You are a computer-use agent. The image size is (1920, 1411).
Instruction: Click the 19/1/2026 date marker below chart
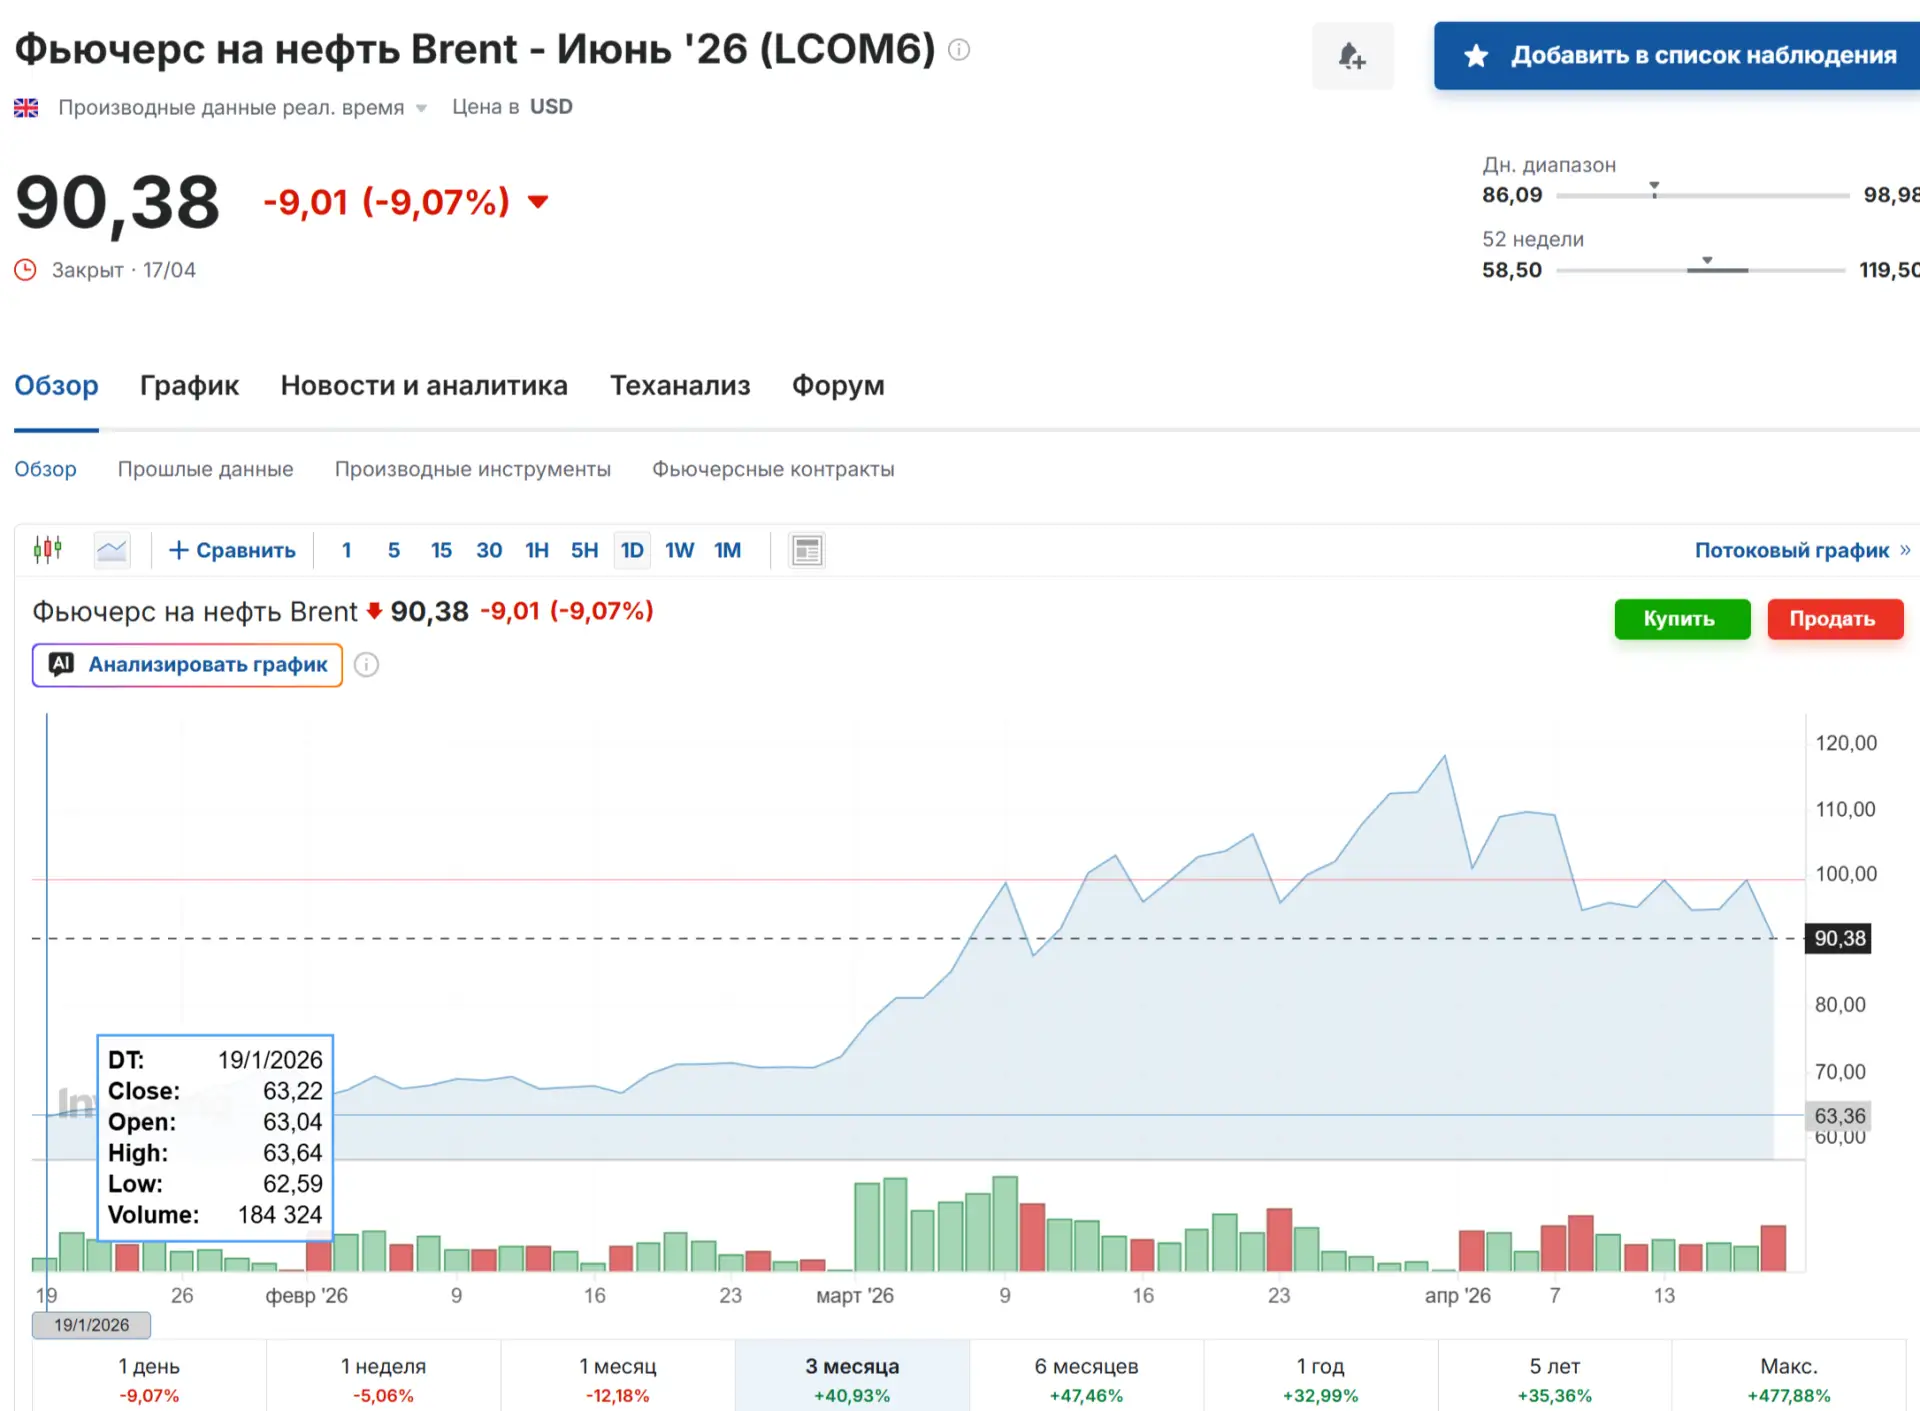pos(91,1325)
